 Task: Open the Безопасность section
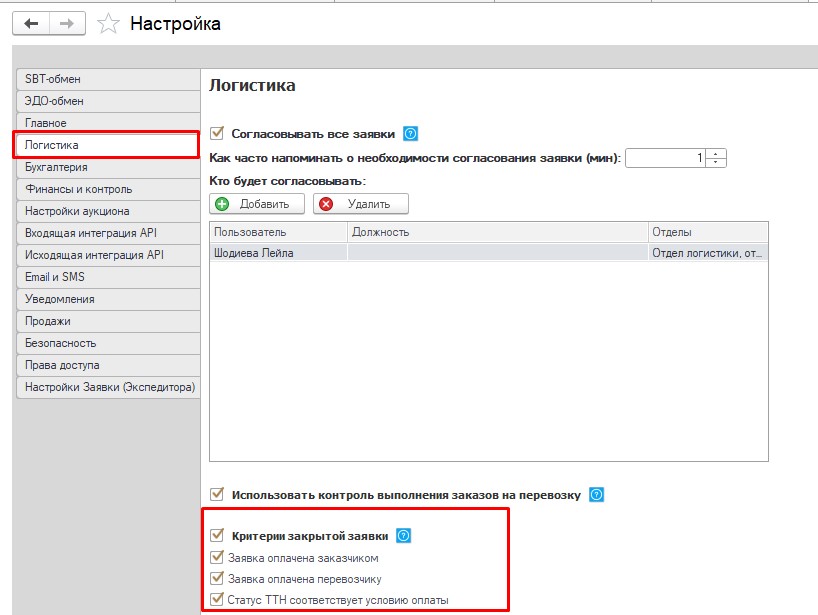109,343
